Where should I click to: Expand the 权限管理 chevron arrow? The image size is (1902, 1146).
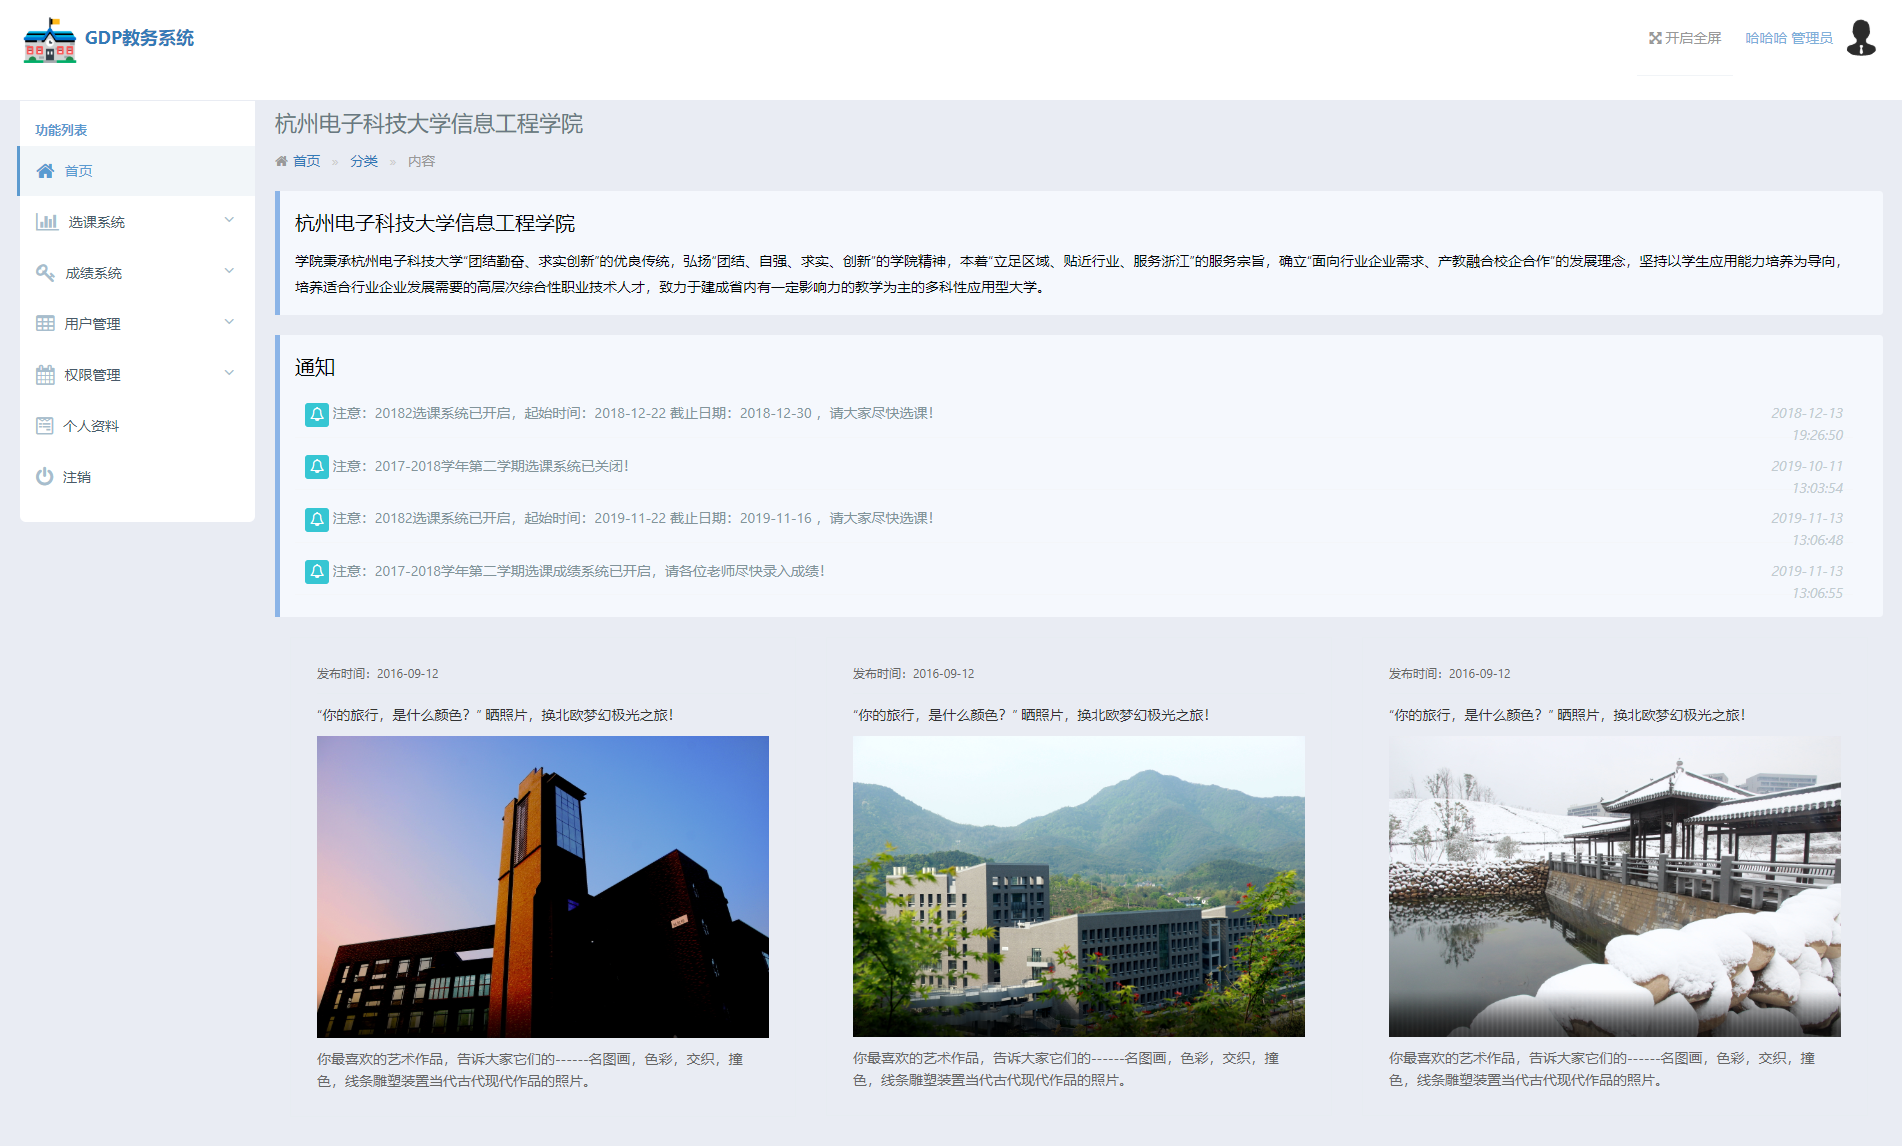click(229, 373)
